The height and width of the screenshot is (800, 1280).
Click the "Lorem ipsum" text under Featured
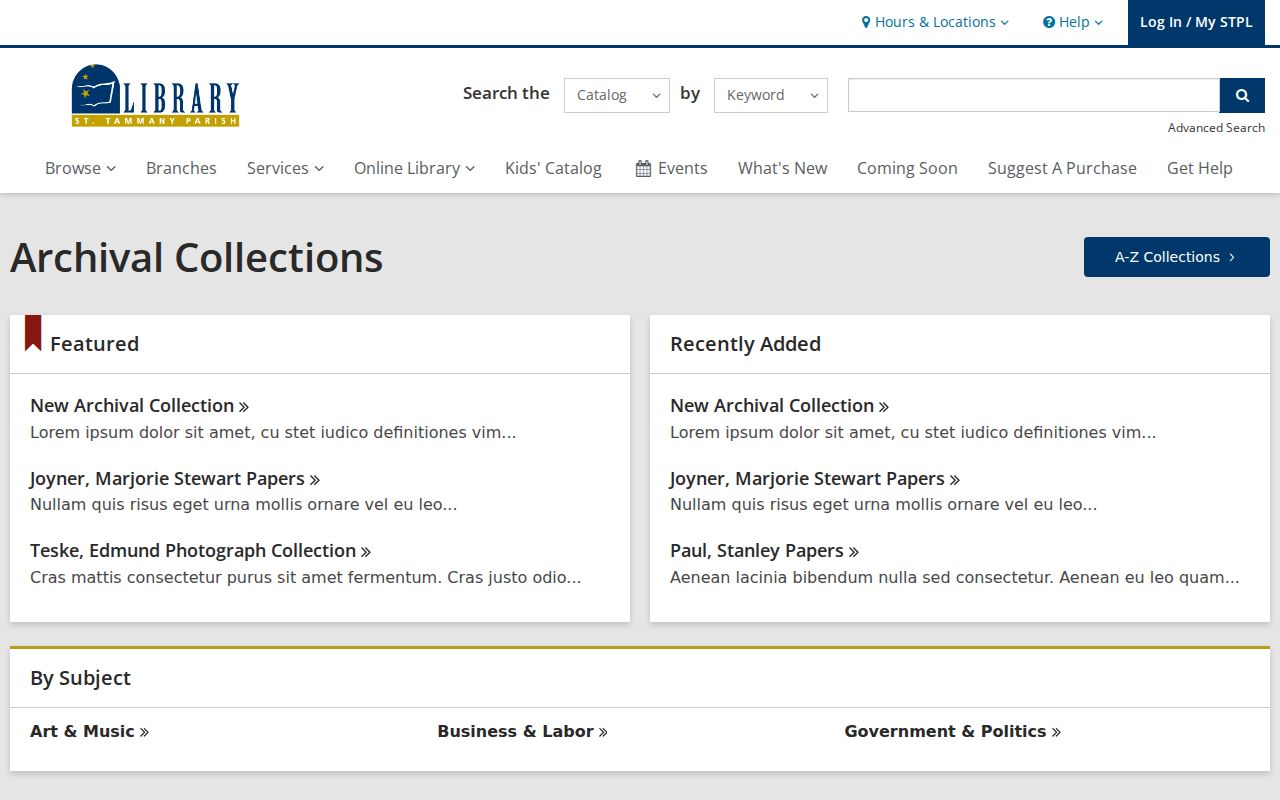pyautogui.click(x=273, y=433)
